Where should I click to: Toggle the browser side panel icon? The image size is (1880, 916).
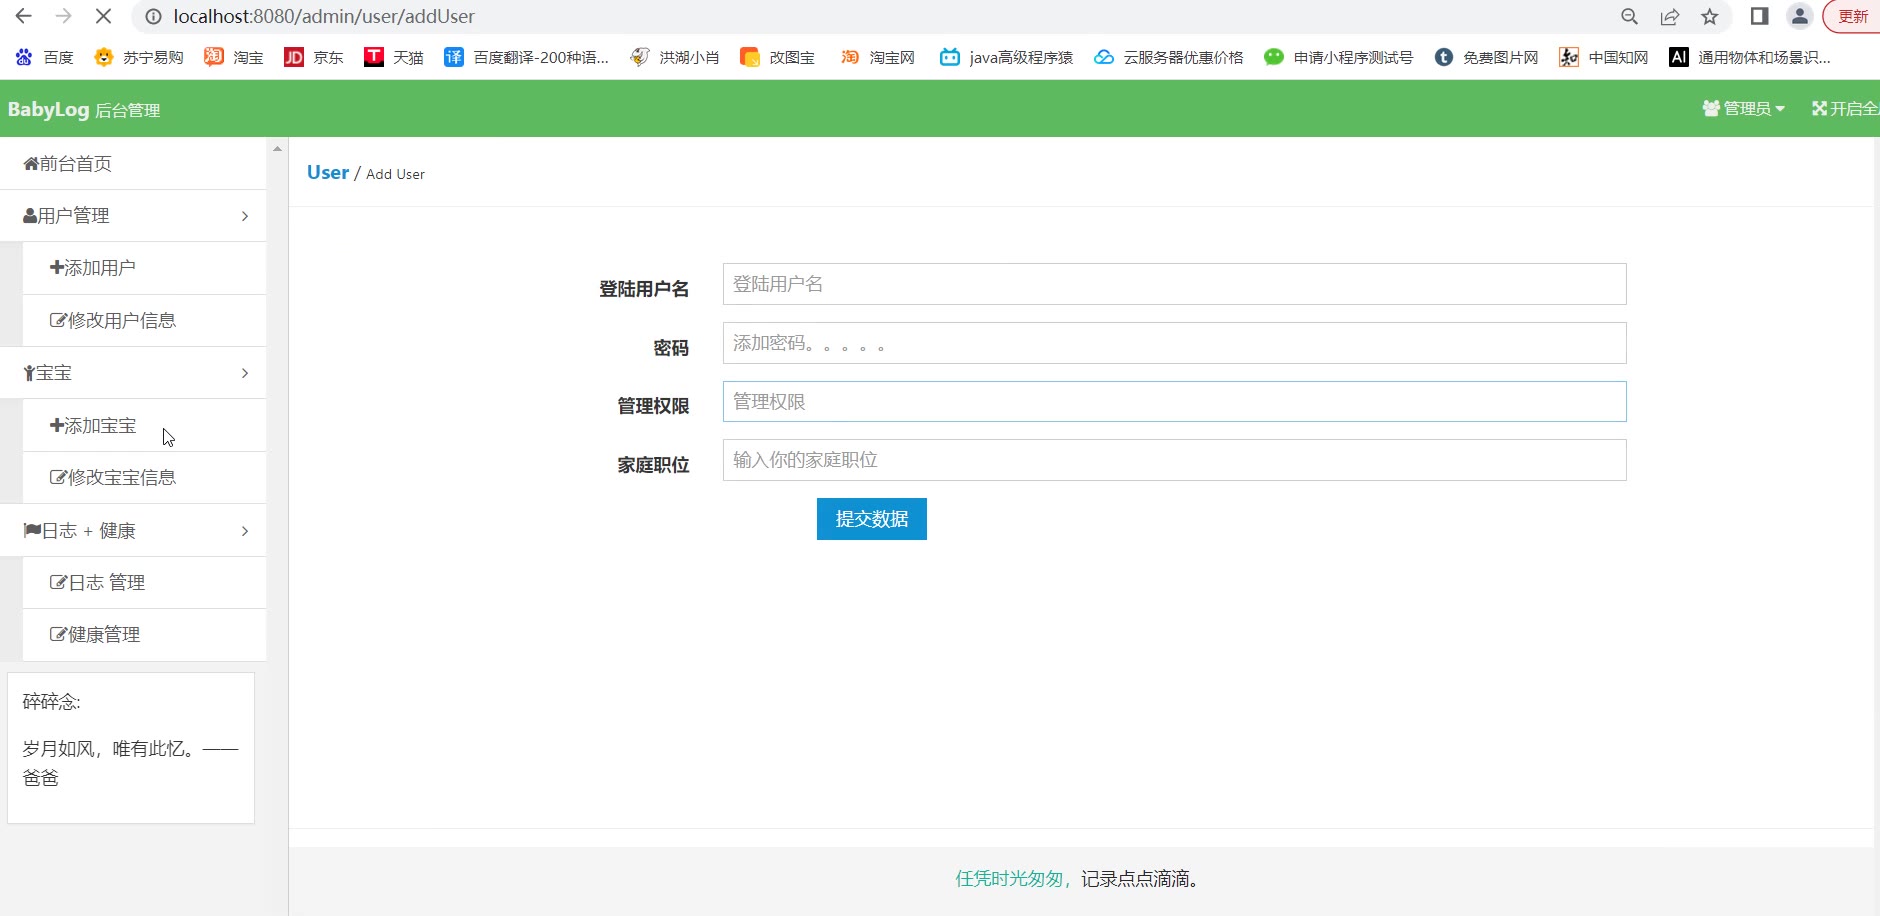click(1759, 16)
